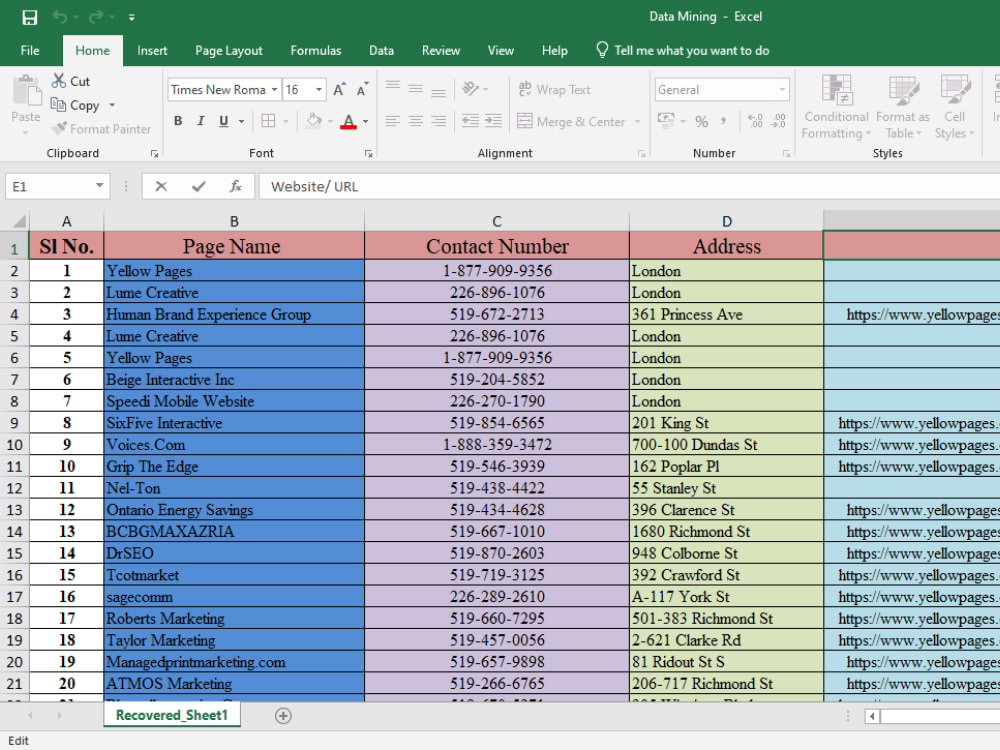Open the Data tab
The image size is (1000, 750).
pos(381,50)
